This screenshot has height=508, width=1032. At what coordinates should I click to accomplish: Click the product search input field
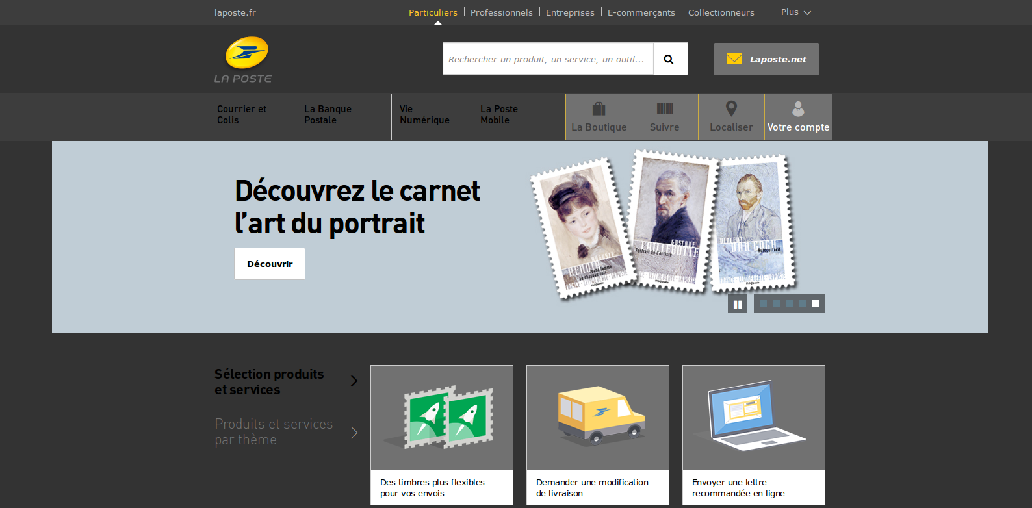(x=548, y=59)
